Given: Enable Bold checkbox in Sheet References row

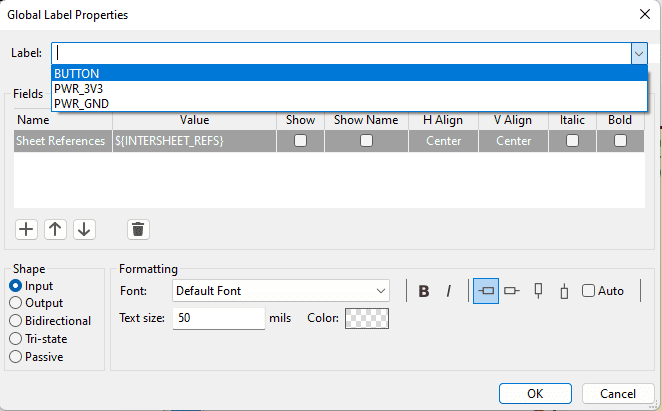Looking at the screenshot, I should pos(620,140).
